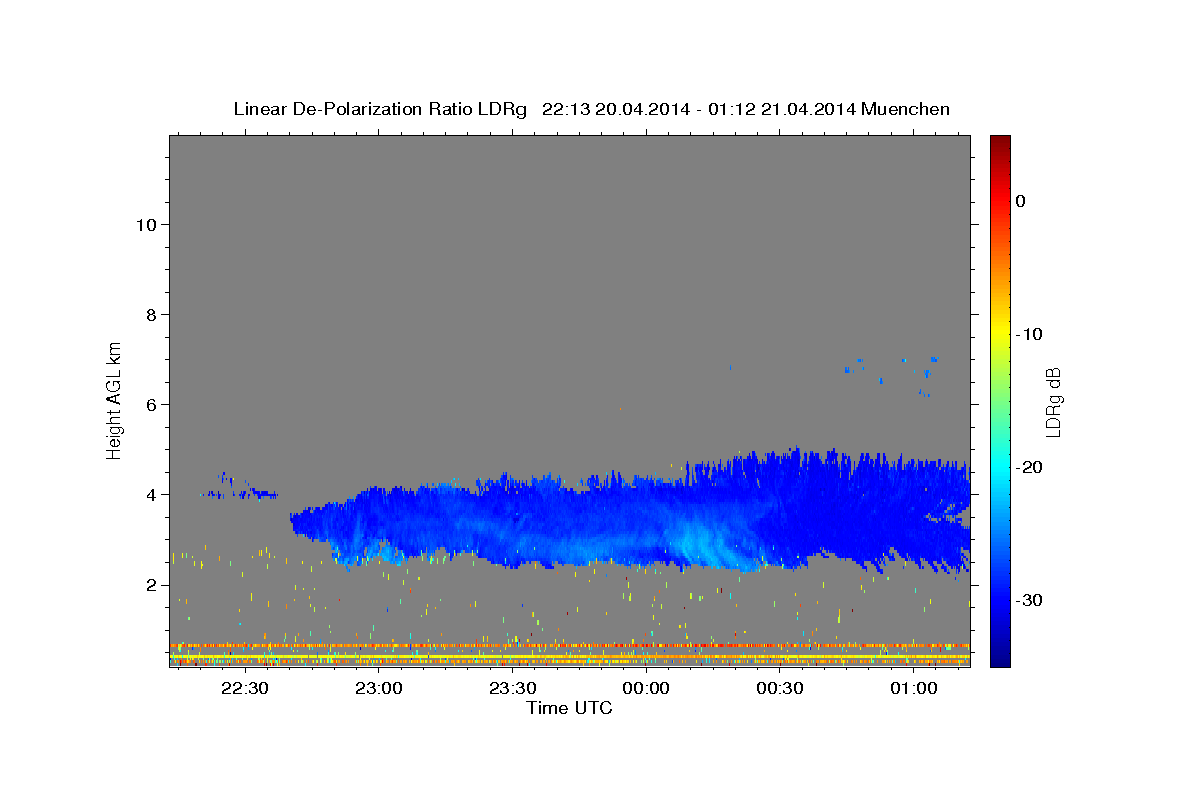Image resolution: width=1200 pixels, height=800 pixels.
Task: Click the colorbar at the -20 dB cyan level
Action: click(x=1000, y=467)
